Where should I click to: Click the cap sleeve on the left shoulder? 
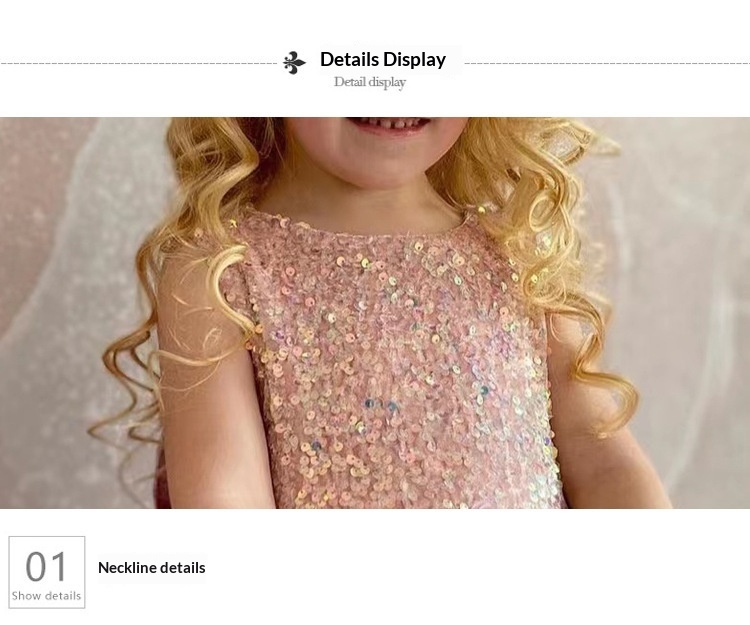(234, 296)
